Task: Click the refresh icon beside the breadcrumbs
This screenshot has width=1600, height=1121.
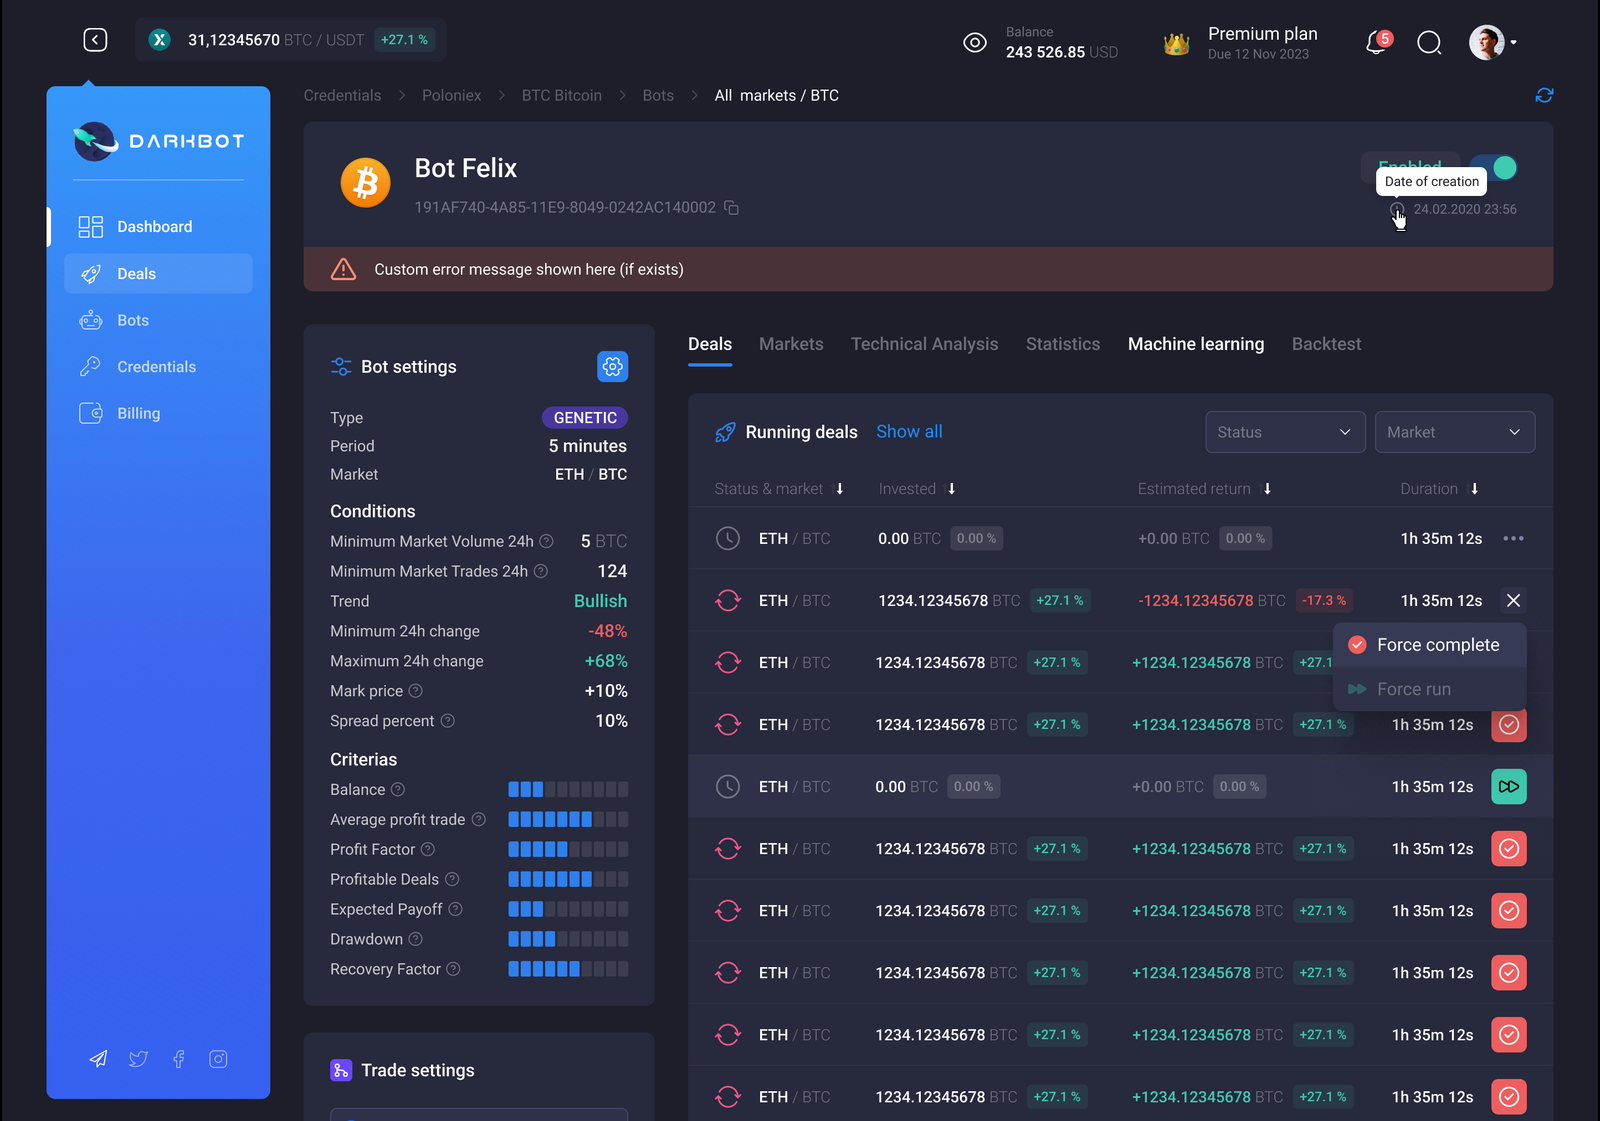Action: [1544, 95]
